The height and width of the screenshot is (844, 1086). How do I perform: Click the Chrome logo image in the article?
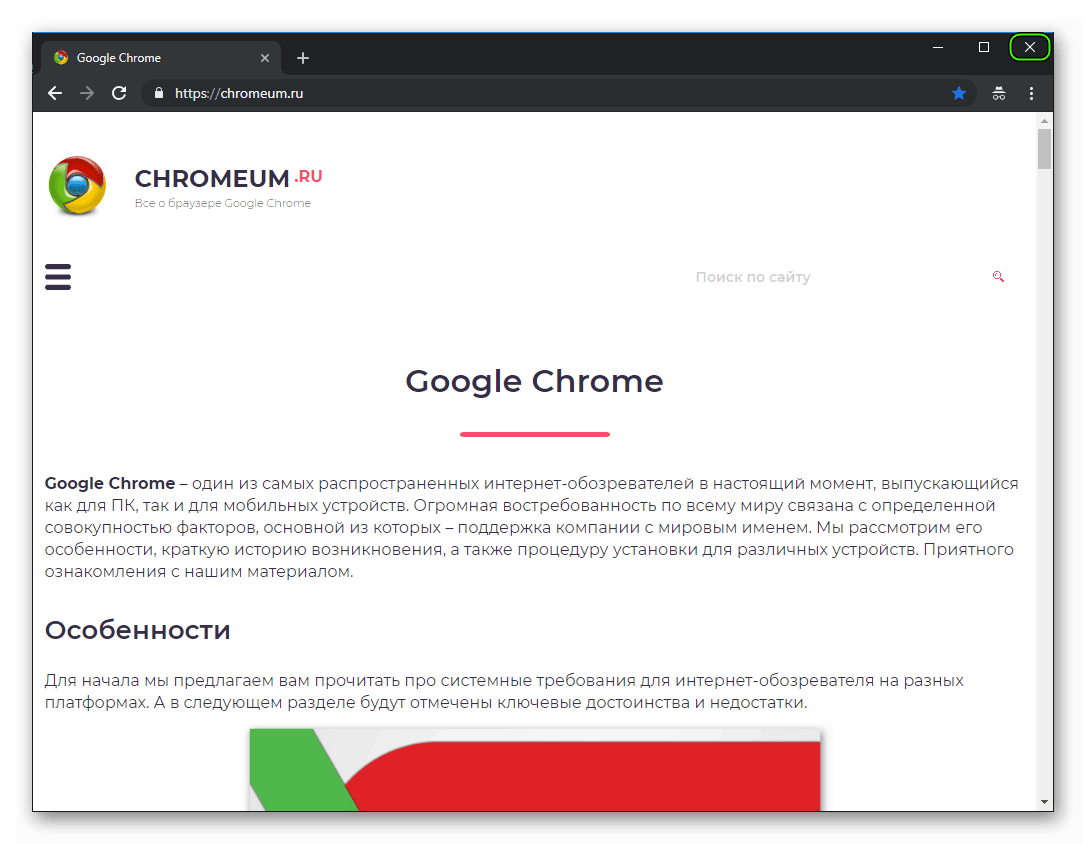[535, 768]
